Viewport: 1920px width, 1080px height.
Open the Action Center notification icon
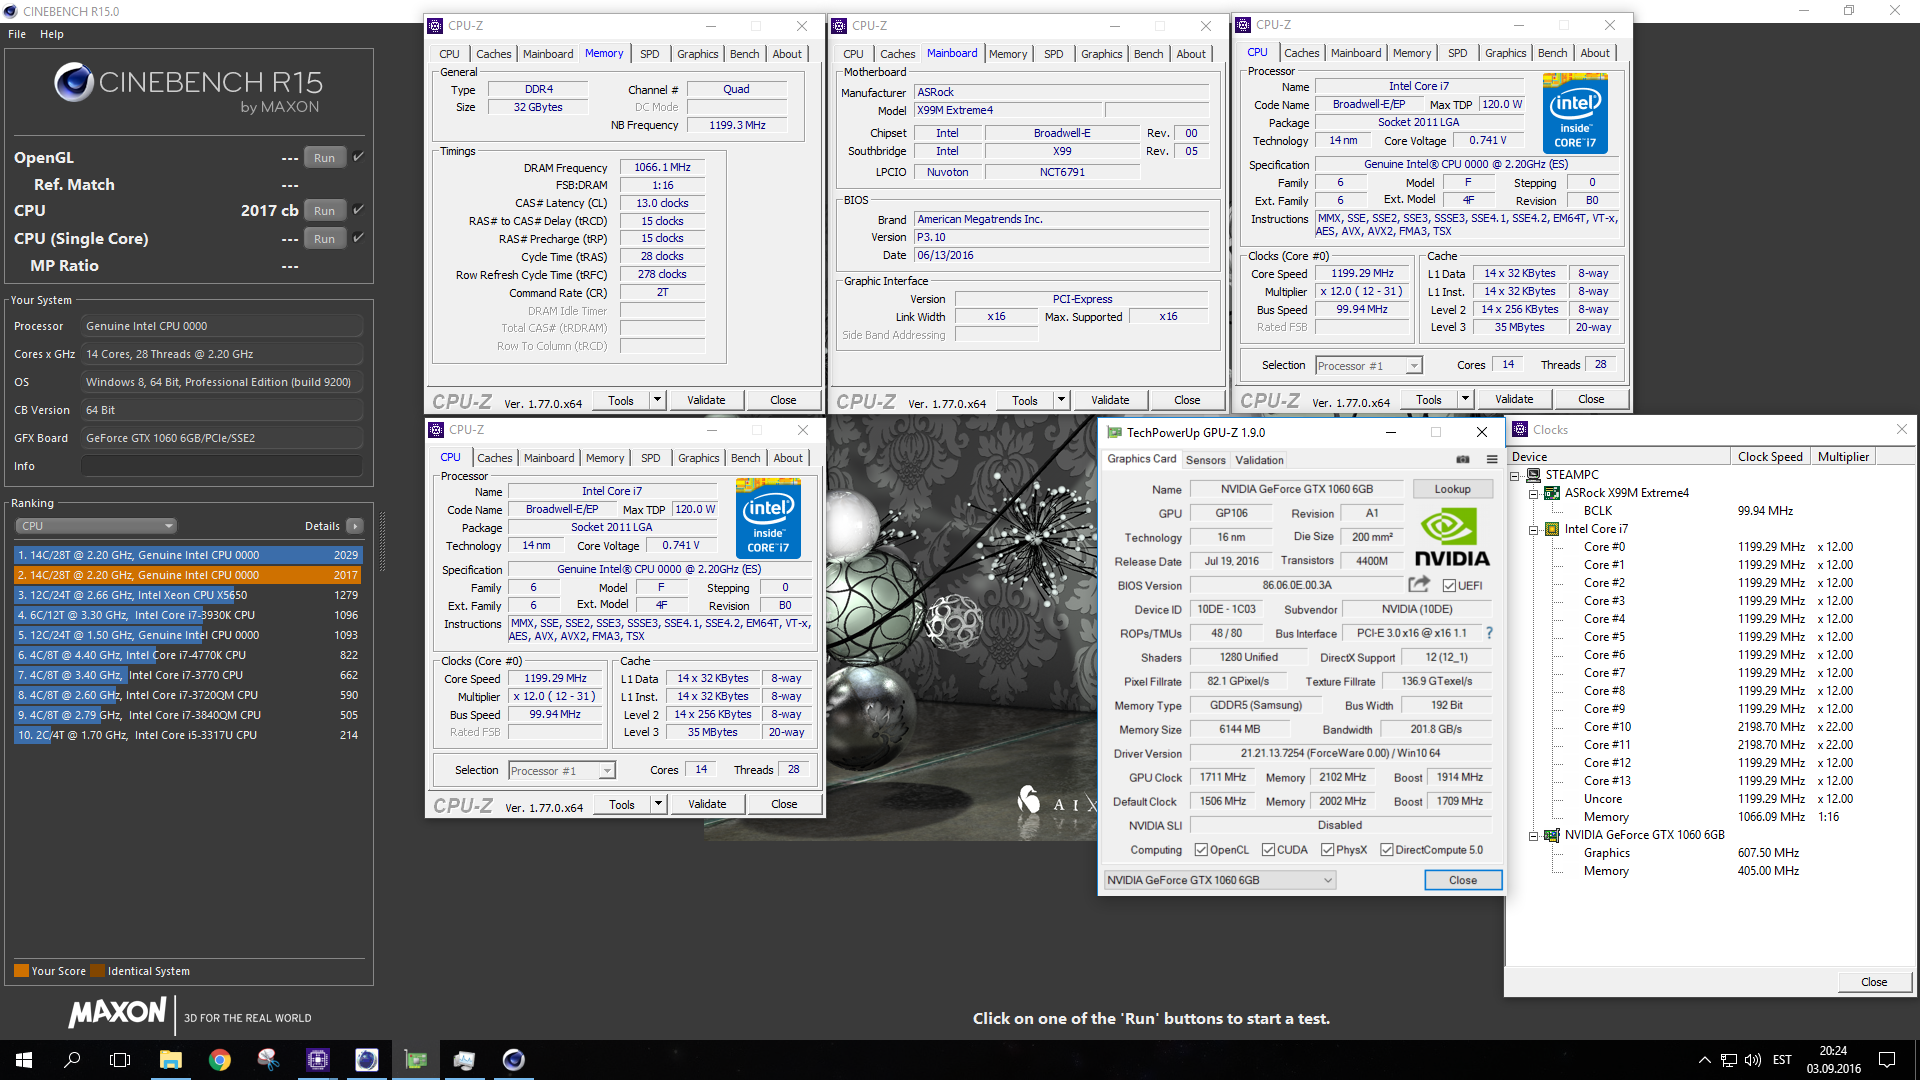1886,1060
